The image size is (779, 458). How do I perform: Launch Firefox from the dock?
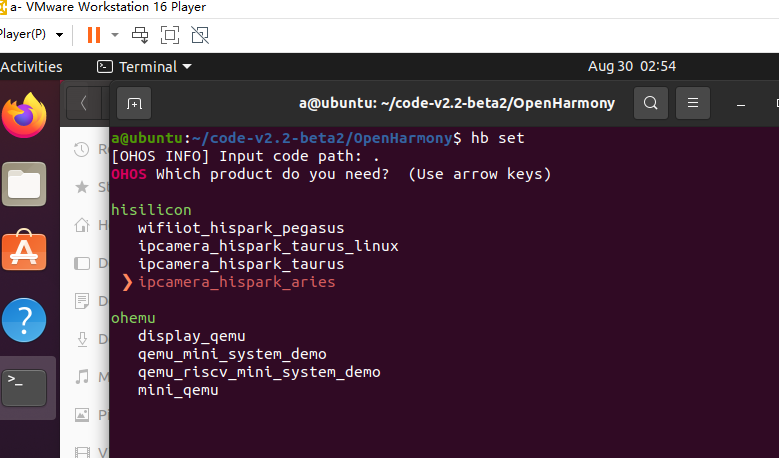pos(24,118)
